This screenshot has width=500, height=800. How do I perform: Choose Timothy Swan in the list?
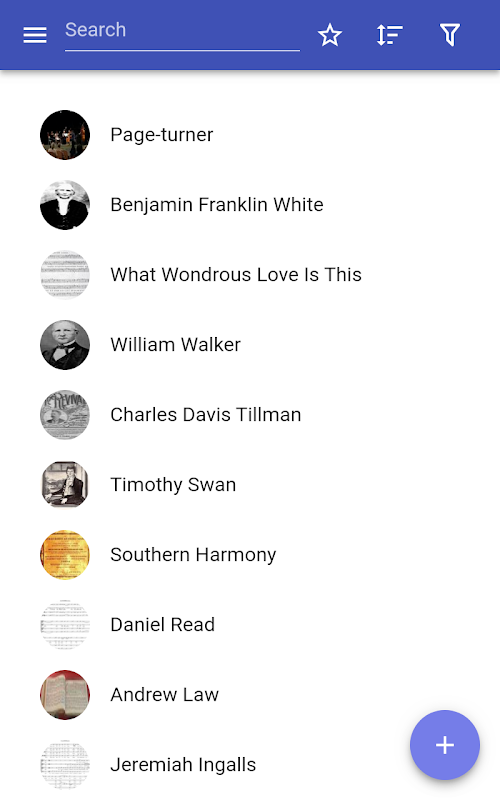coord(250,485)
